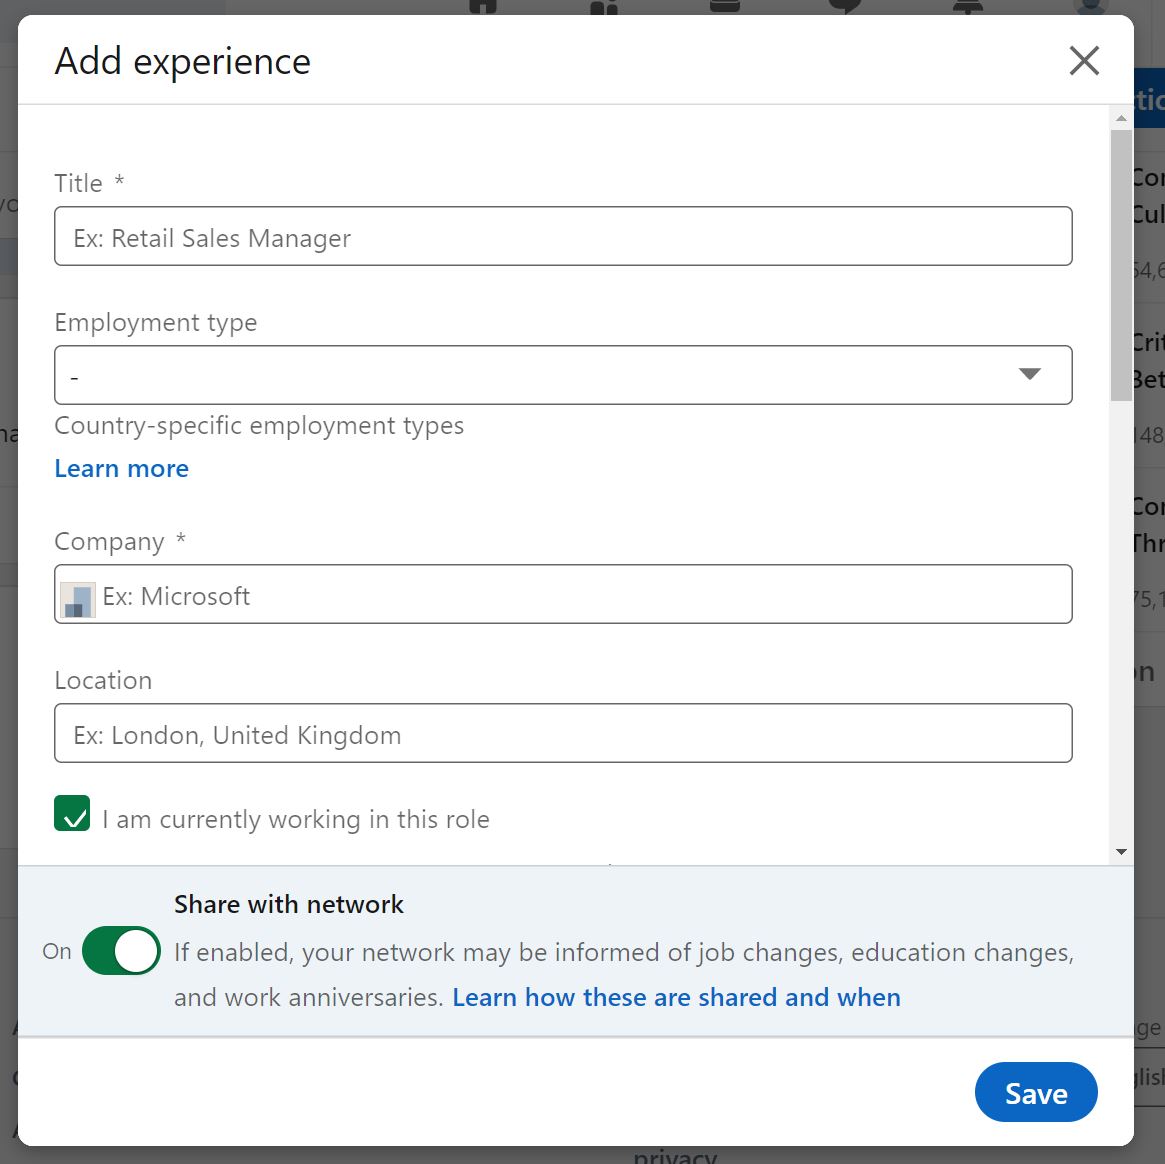The image size is (1165, 1164).
Task: Open 'Learn how these are shared and when'
Action: pos(676,998)
